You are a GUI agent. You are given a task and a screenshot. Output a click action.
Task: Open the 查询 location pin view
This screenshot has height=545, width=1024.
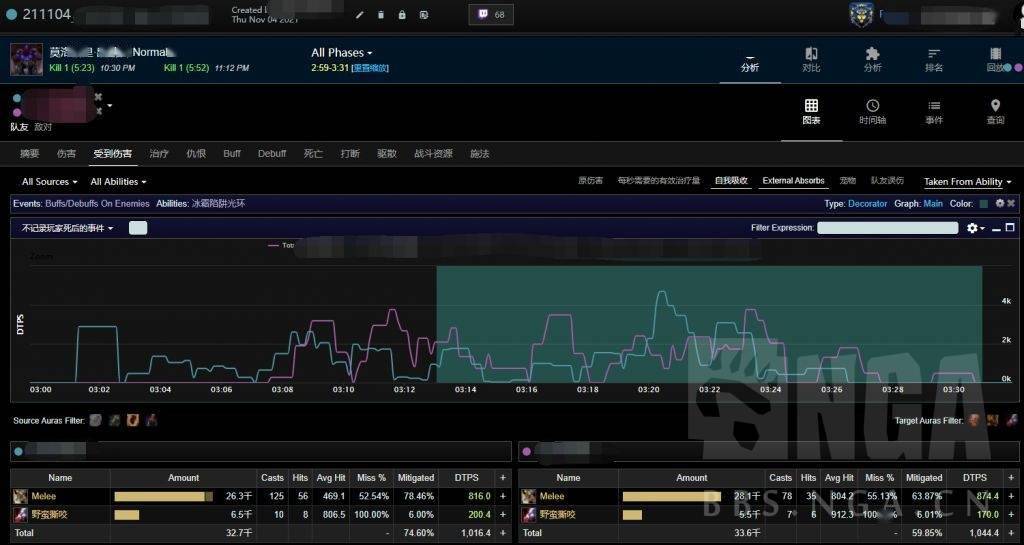(995, 111)
